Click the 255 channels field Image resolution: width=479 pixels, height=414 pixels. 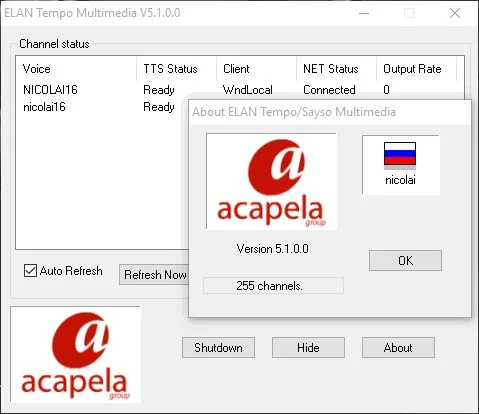273,286
